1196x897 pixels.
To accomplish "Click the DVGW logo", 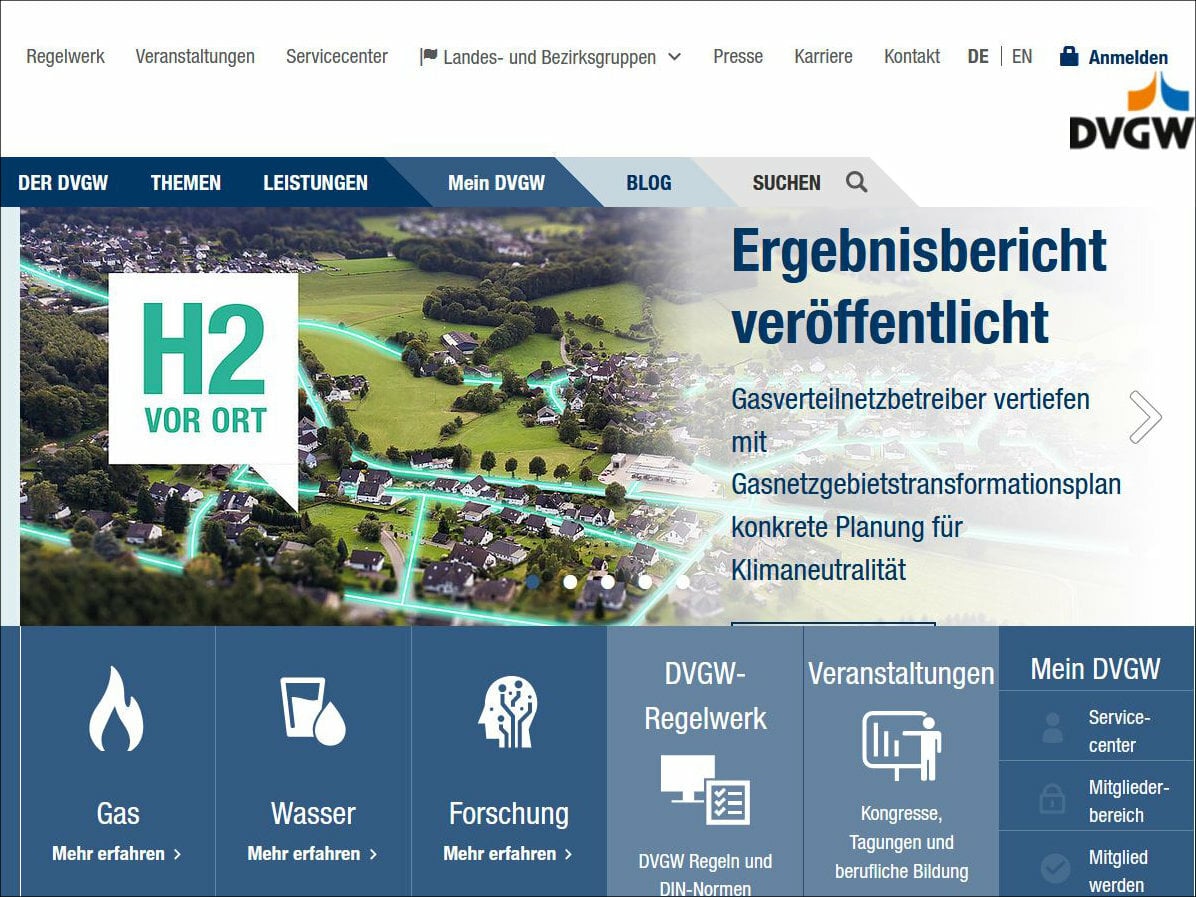I will tap(1131, 111).
